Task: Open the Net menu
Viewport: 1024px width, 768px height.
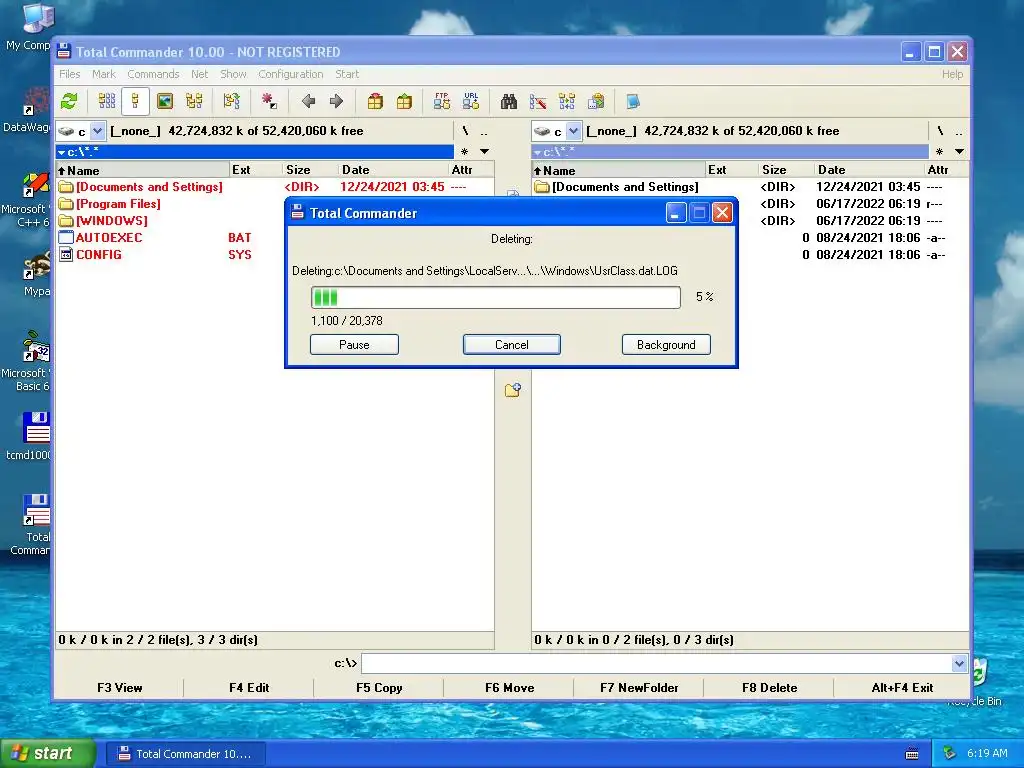Action: point(199,74)
